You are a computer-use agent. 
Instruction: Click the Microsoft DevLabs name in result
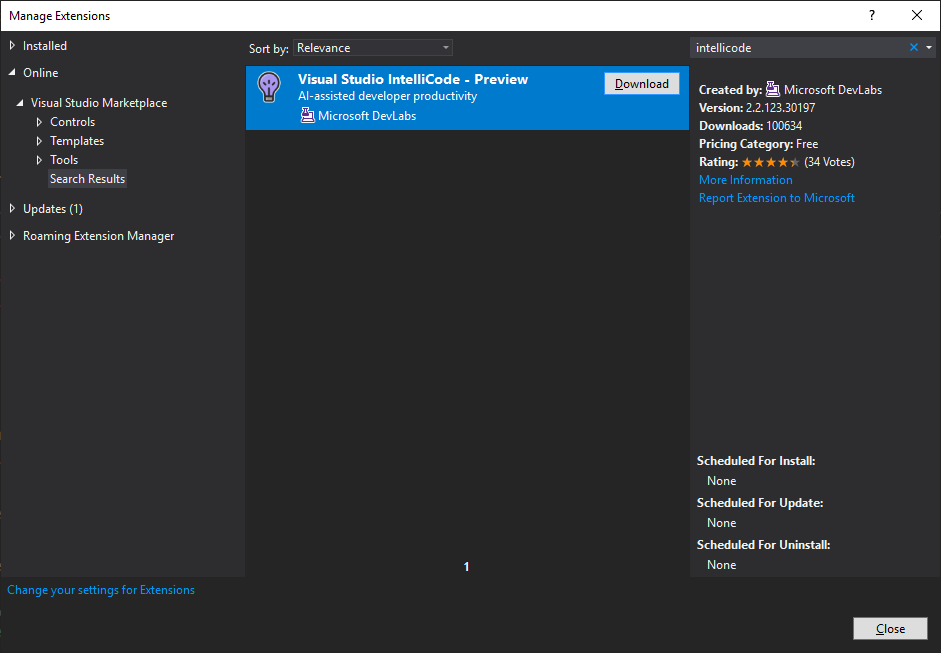(x=367, y=116)
